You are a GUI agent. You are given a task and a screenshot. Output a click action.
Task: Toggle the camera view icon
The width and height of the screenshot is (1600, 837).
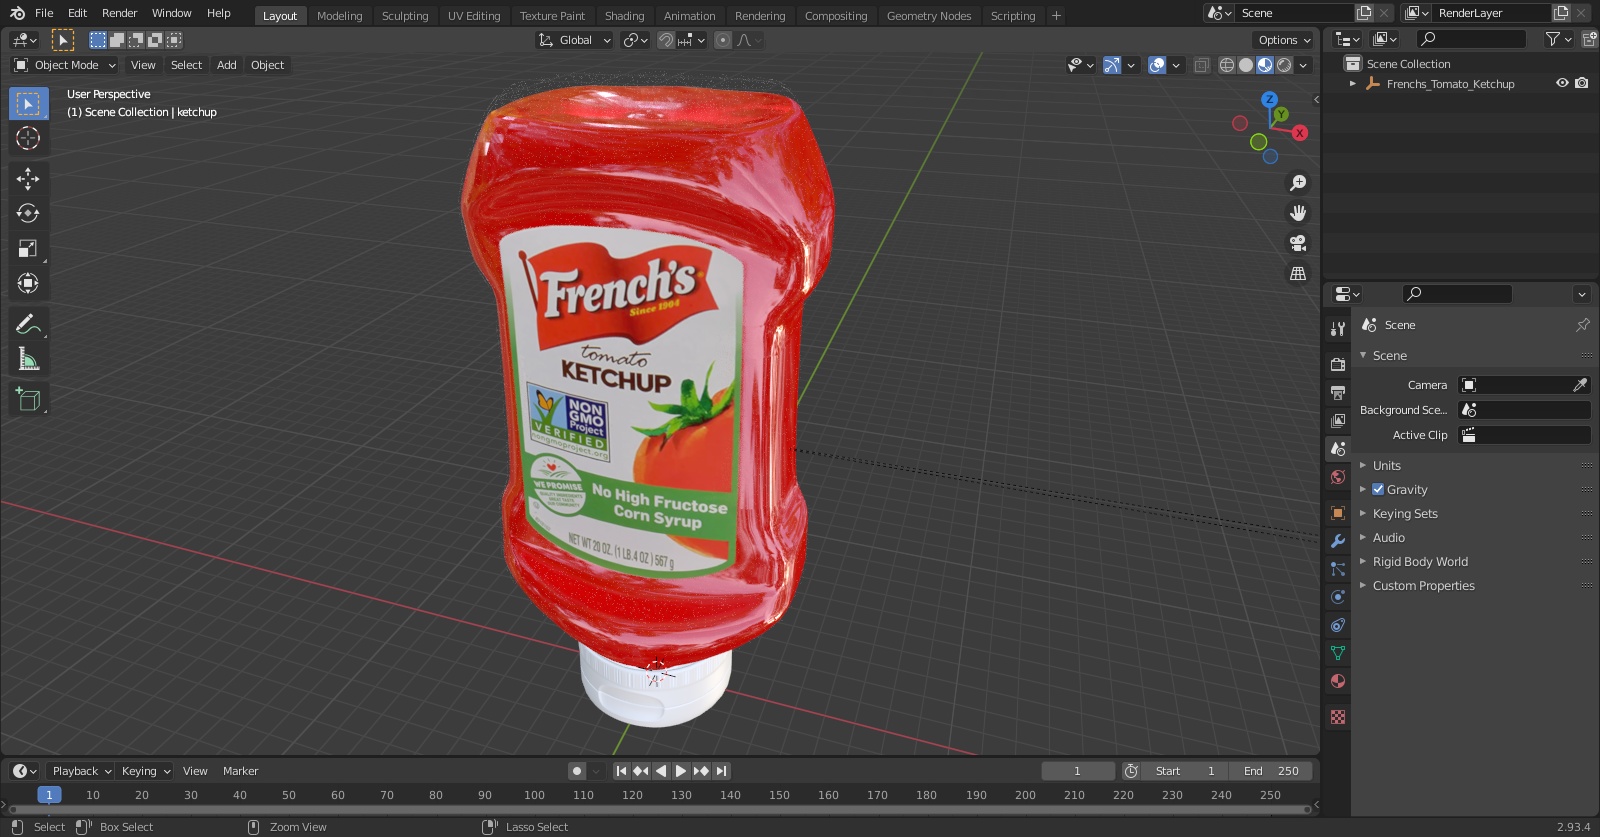click(x=1298, y=243)
